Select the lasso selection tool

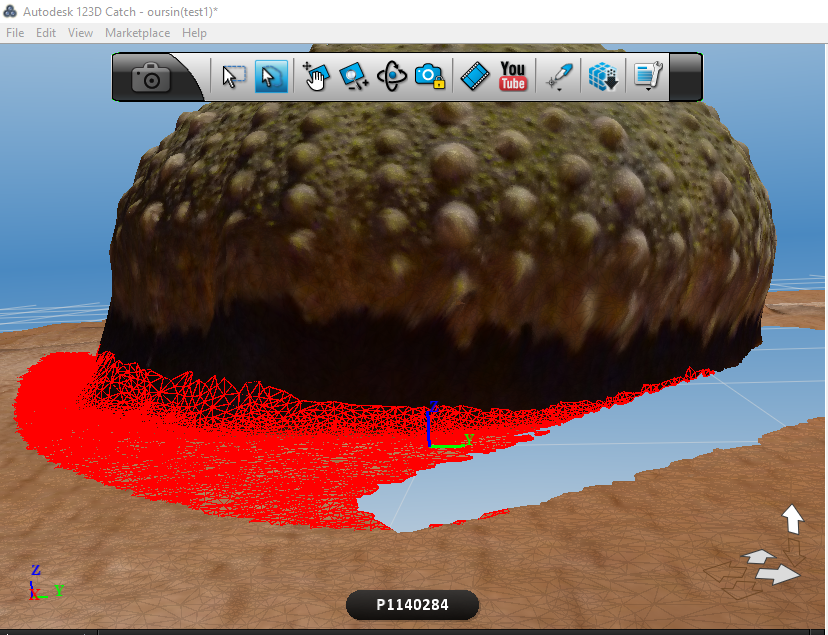[271, 77]
